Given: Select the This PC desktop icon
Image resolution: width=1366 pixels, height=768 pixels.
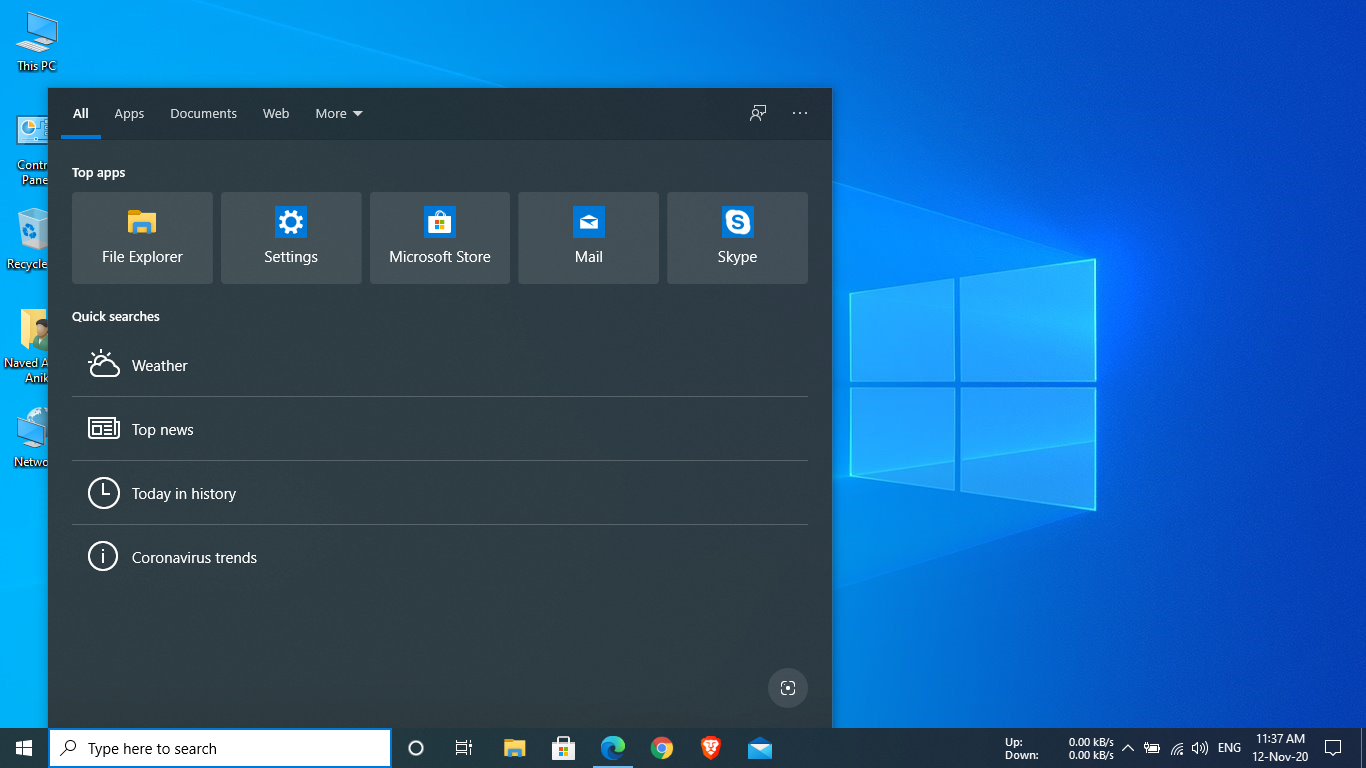Looking at the screenshot, I should click(x=36, y=43).
